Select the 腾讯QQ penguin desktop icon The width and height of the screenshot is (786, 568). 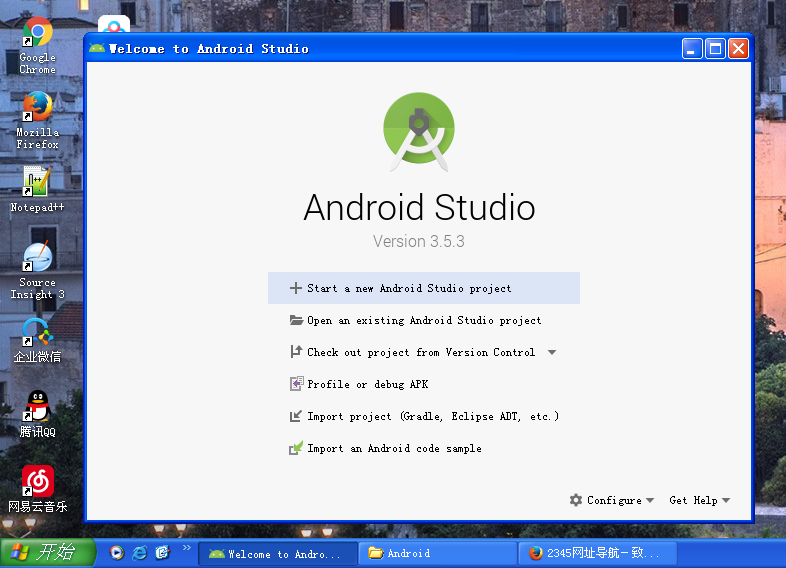37,414
